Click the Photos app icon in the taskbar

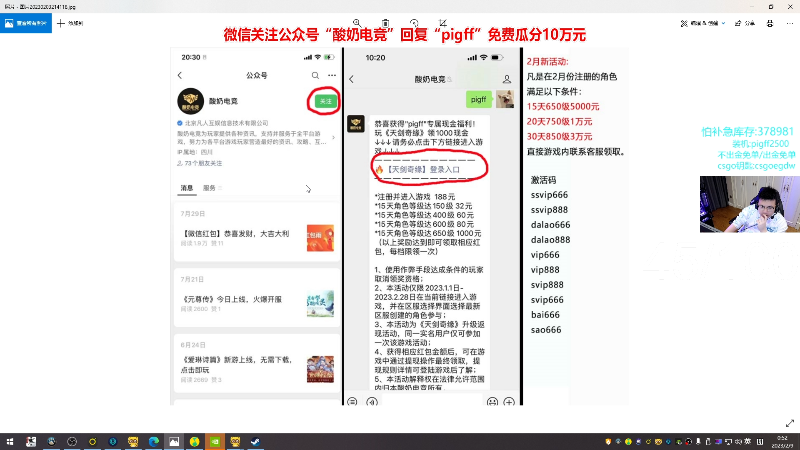click(x=174, y=441)
